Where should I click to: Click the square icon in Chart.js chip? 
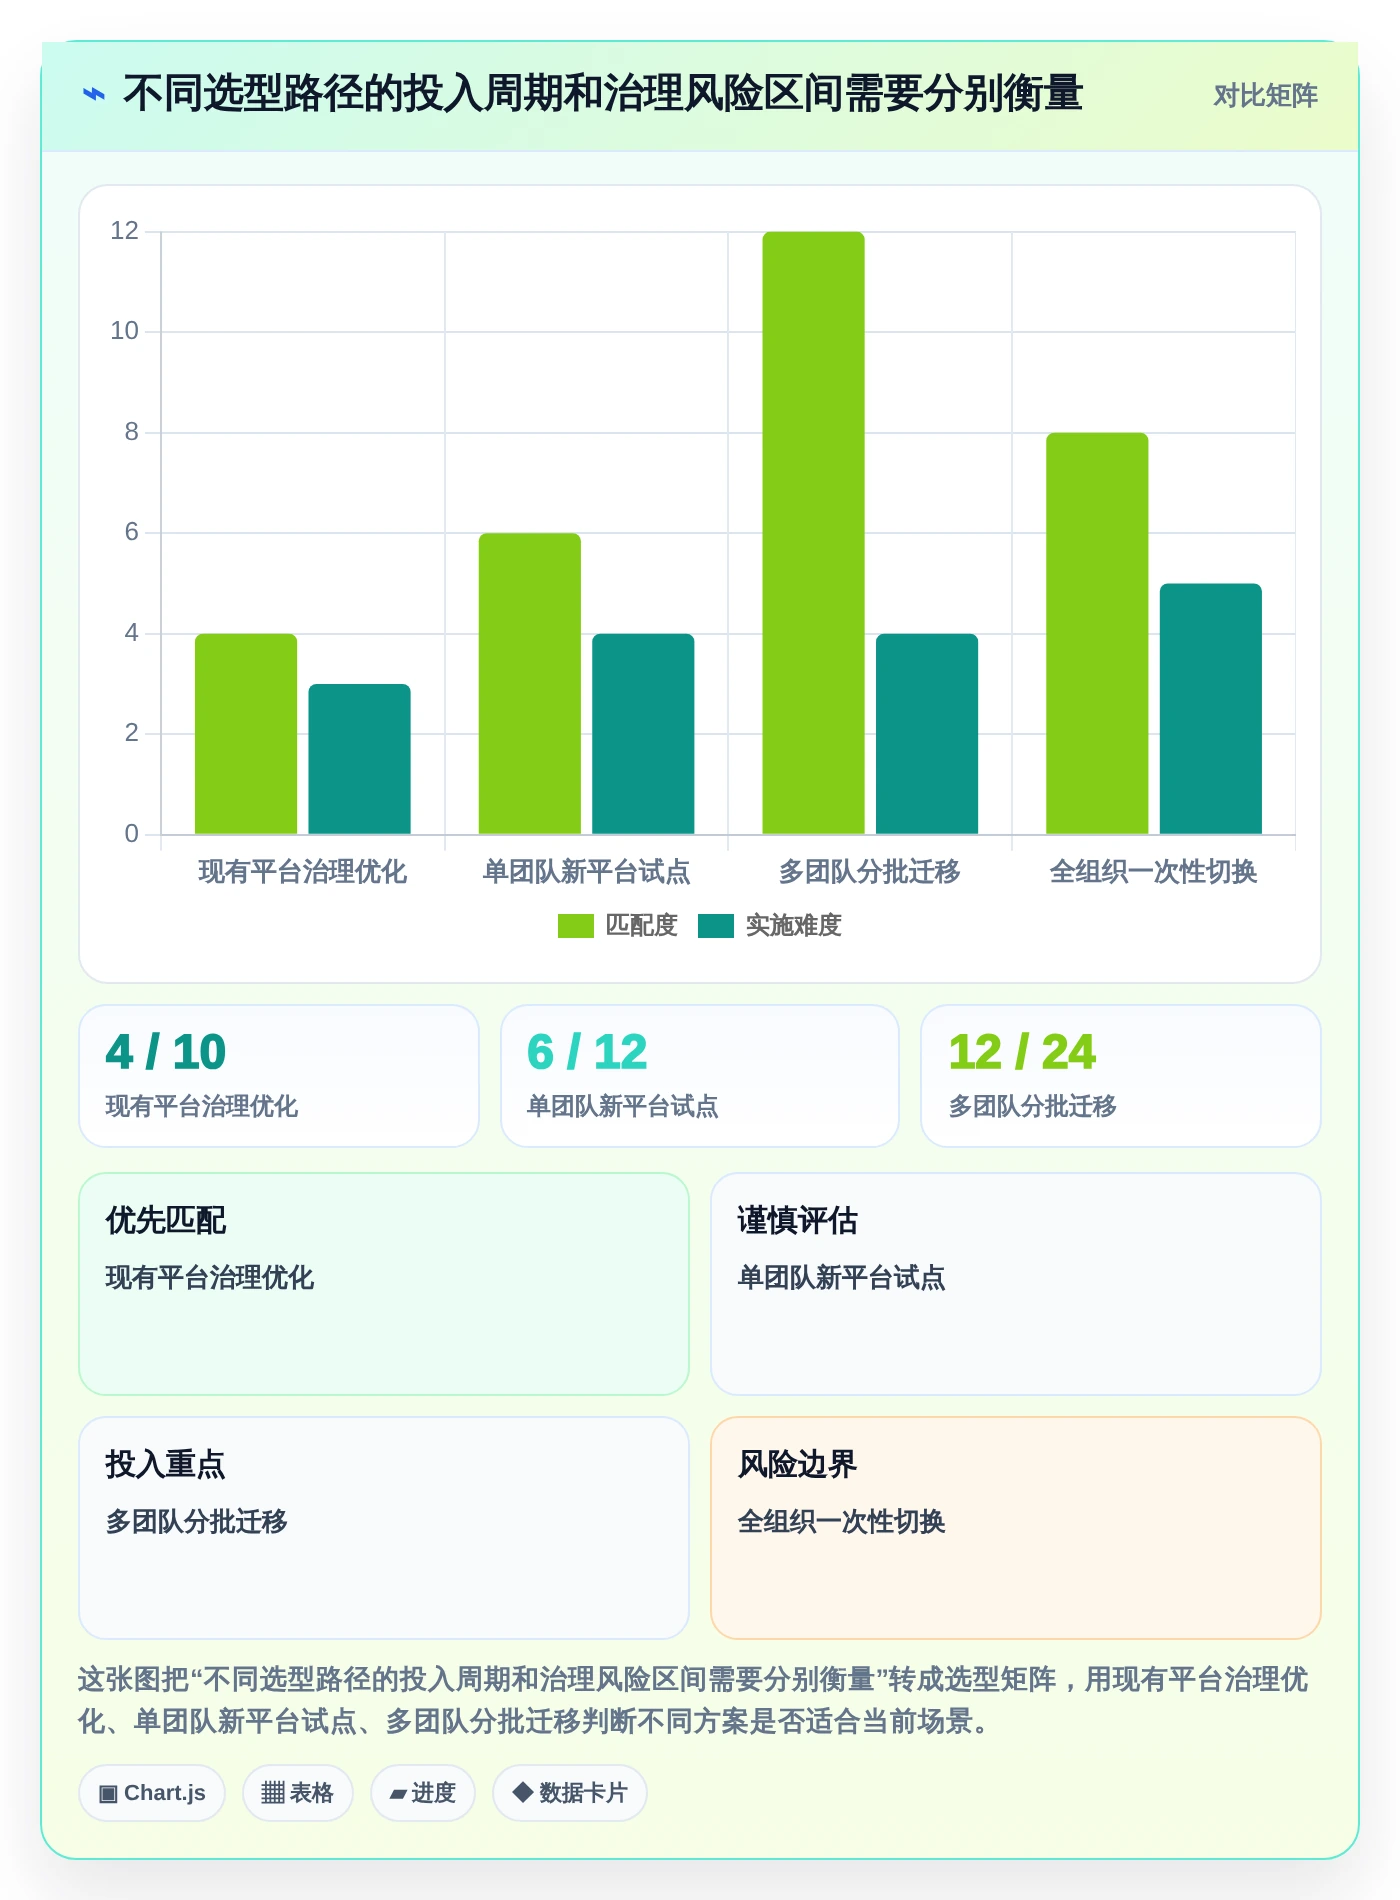point(108,1794)
